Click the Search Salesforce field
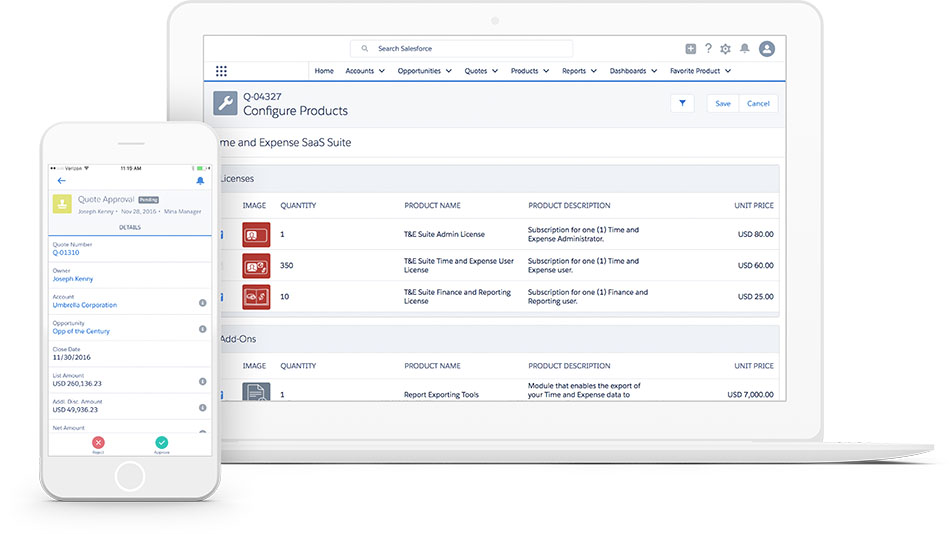 [x=461, y=49]
